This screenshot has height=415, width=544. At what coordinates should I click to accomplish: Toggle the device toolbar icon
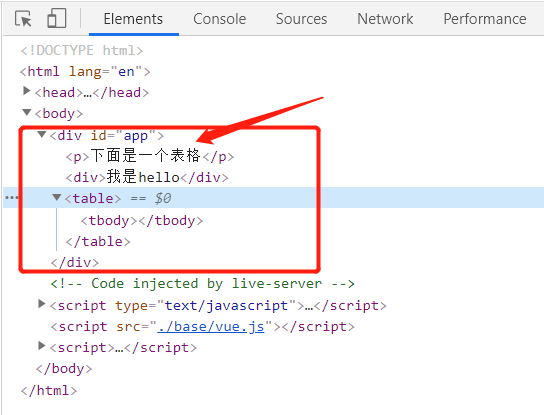[x=57, y=18]
